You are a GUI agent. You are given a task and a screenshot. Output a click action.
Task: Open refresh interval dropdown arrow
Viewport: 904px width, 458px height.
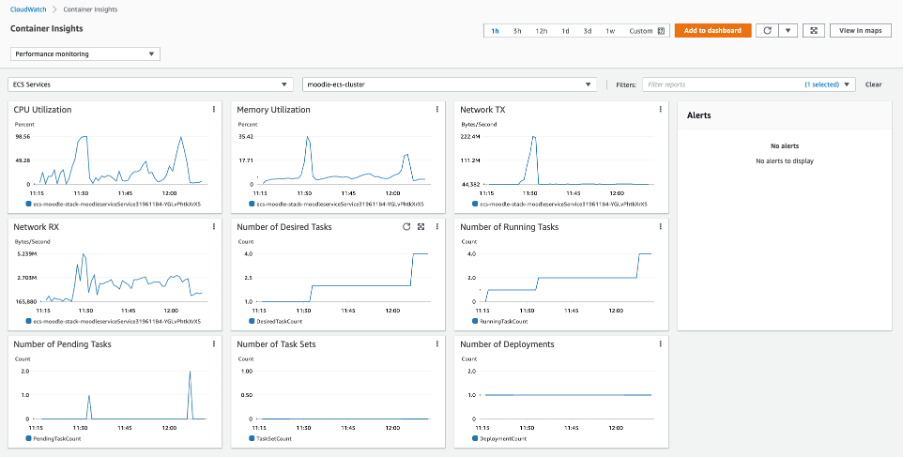[789, 31]
